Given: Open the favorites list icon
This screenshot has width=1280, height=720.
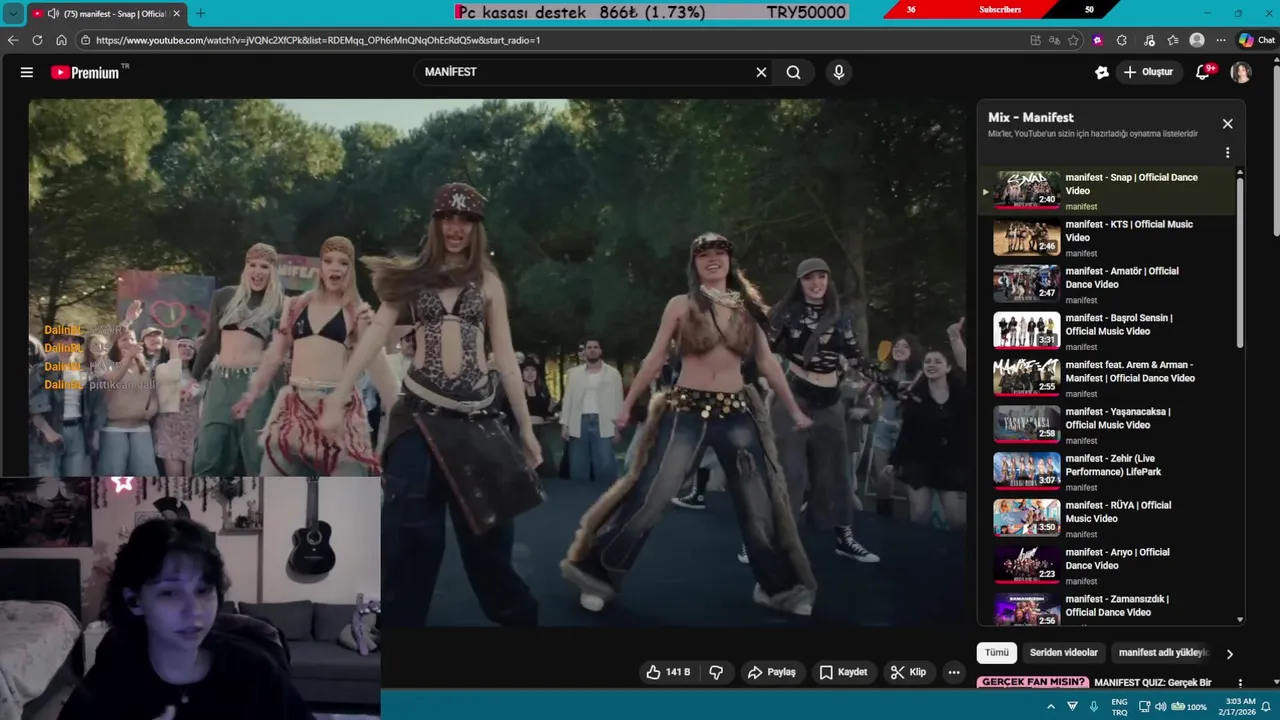Looking at the screenshot, I should [1172, 40].
